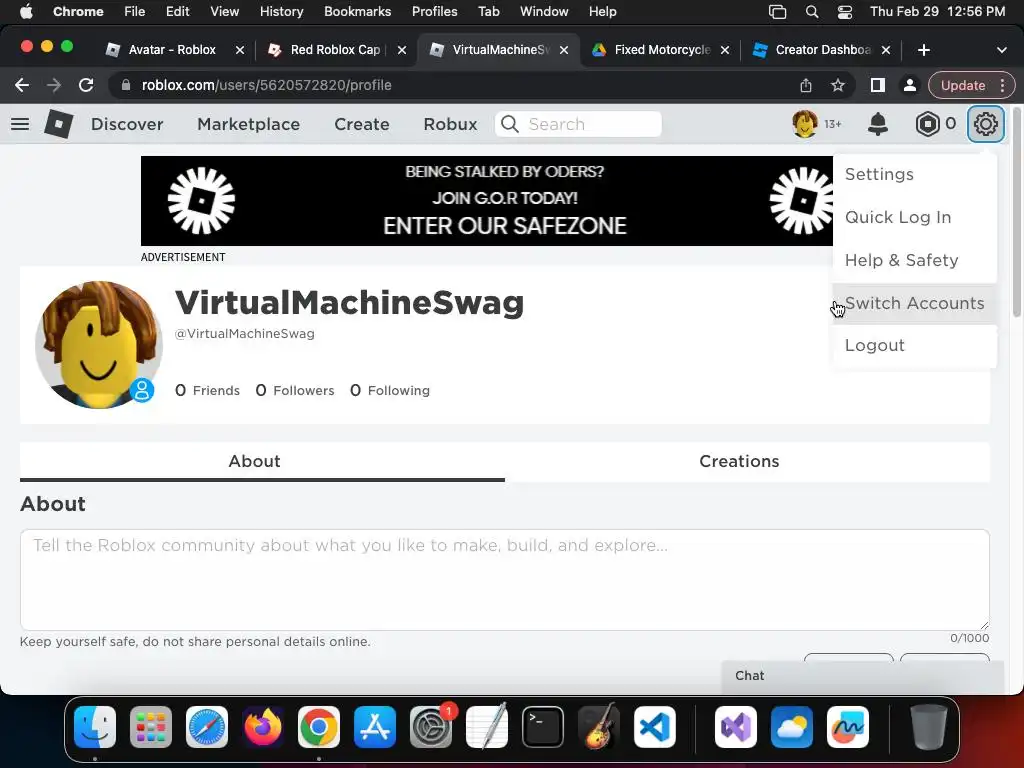View the 0 Following list
This screenshot has width=1024, height=768.
coord(390,391)
